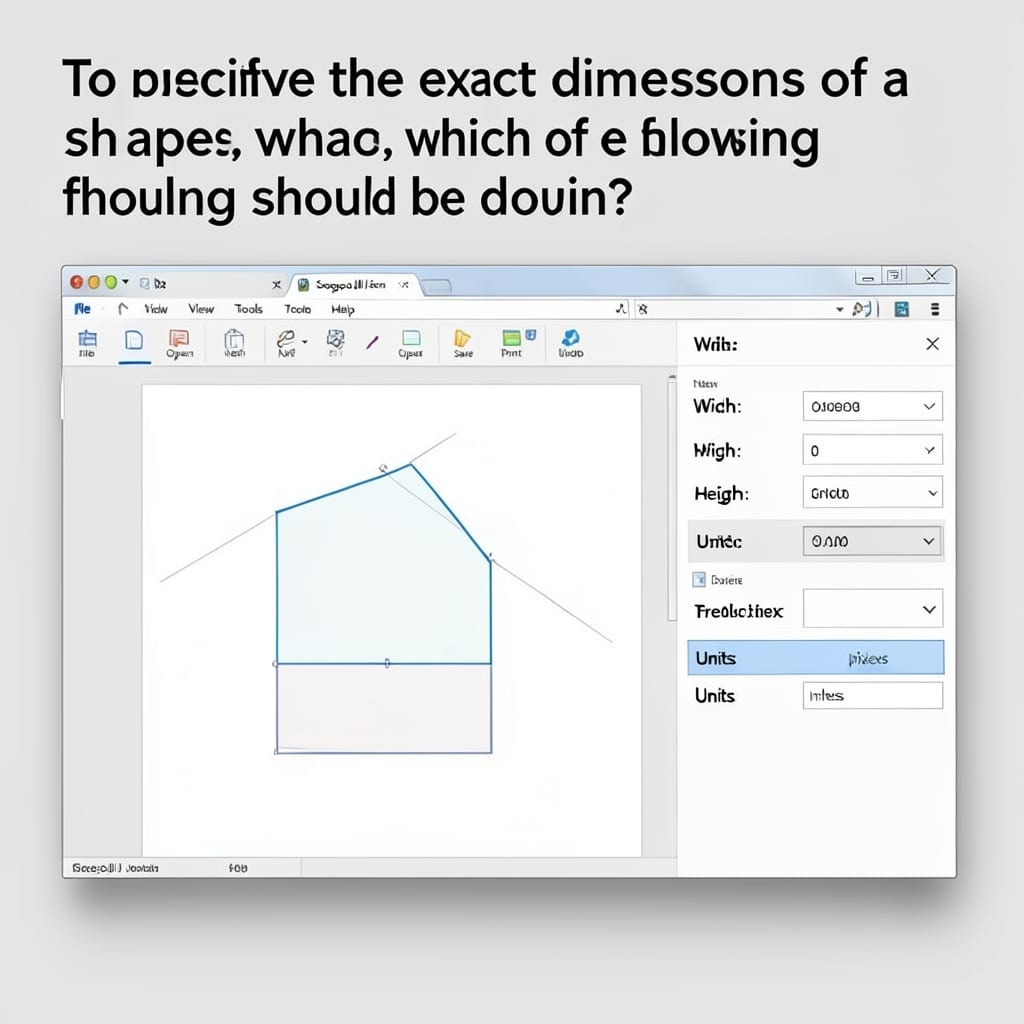Close the dimensions side panel
1024x1024 pixels.
933,344
